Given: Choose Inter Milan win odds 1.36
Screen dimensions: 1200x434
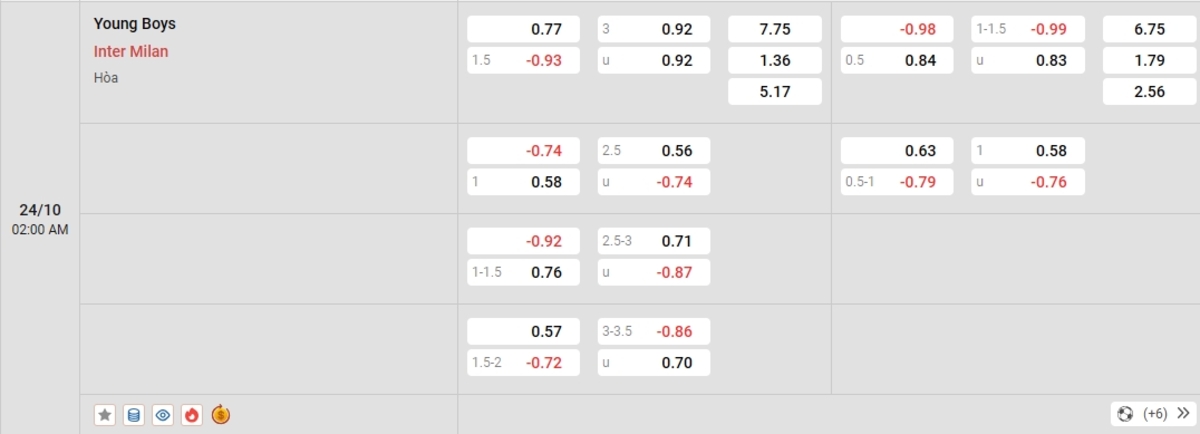Looking at the screenshot, I should pyautogui.click(x=775, y=60).
